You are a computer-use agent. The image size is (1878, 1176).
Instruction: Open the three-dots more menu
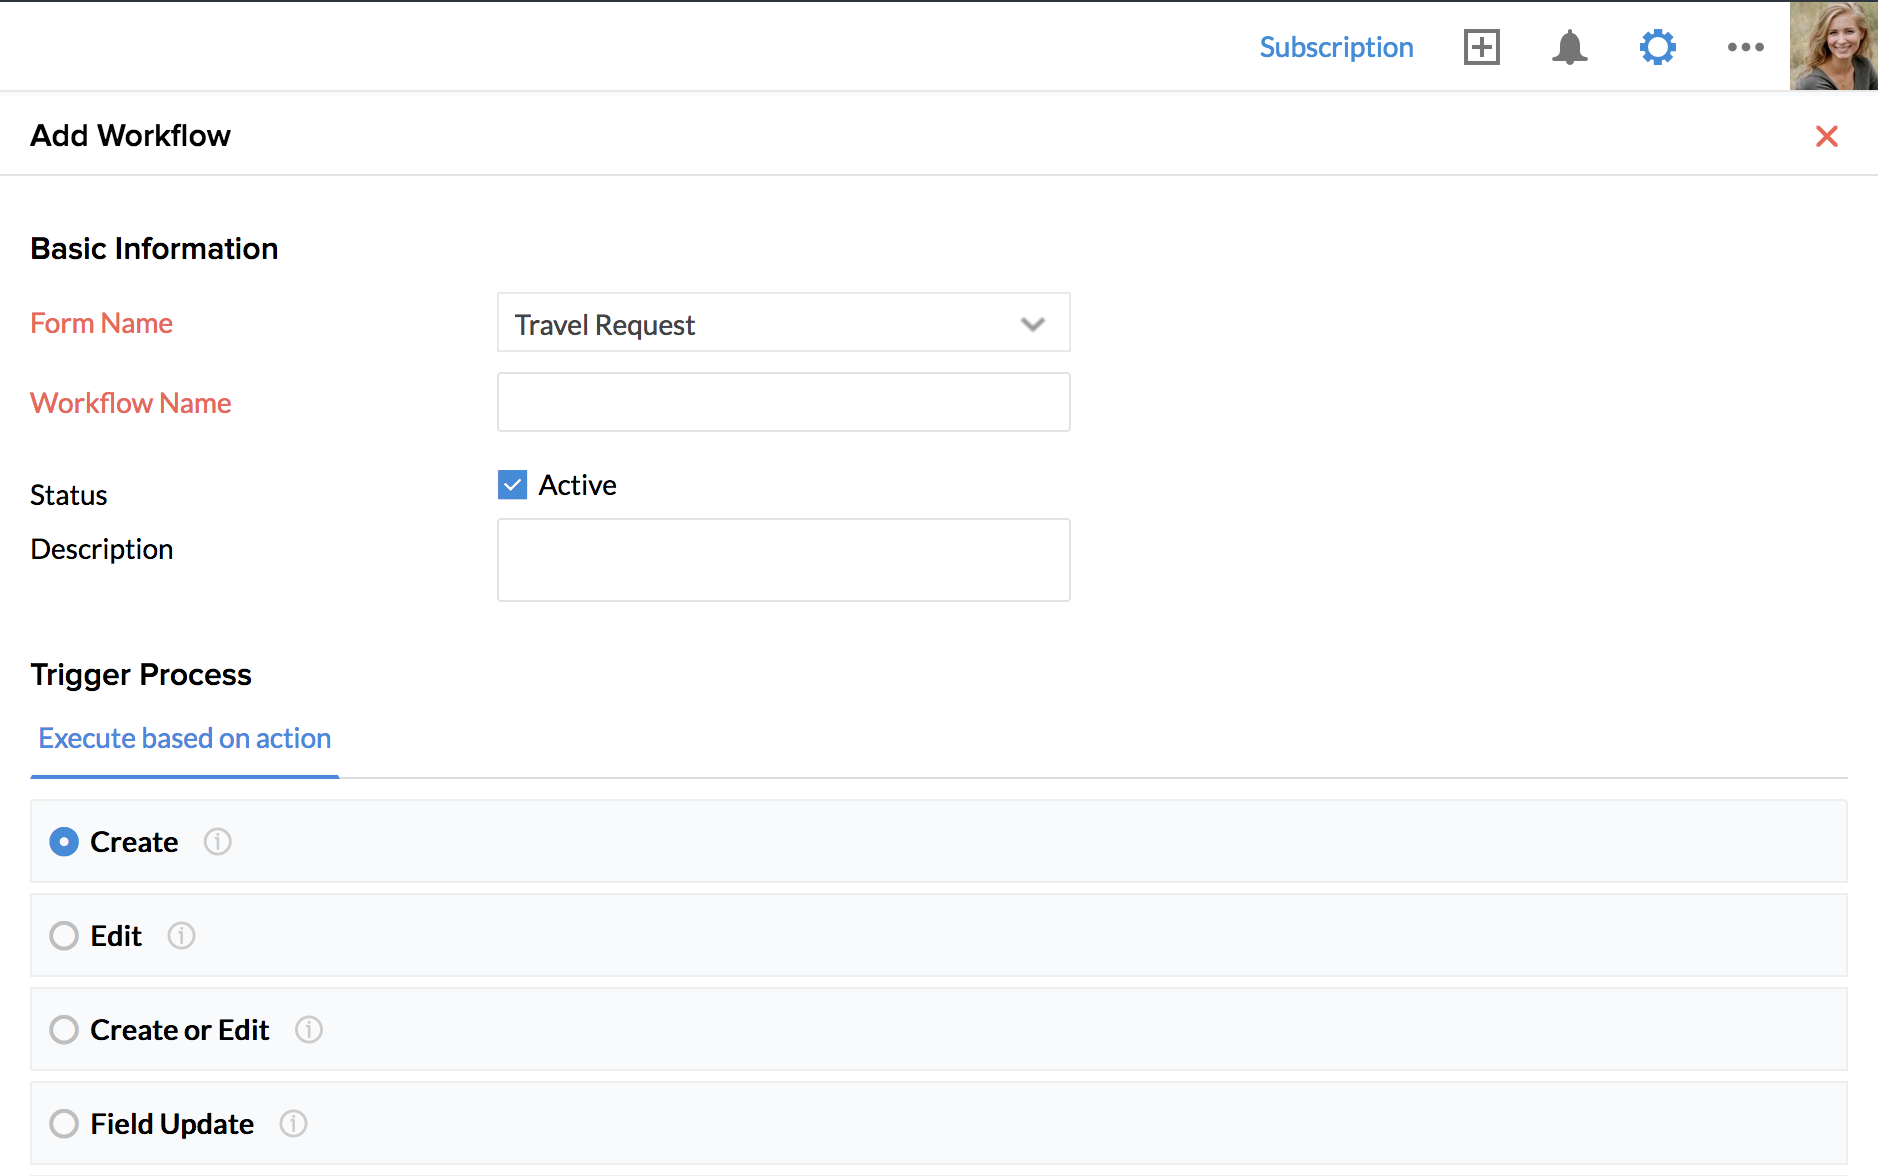click(x=1745, y=47)
